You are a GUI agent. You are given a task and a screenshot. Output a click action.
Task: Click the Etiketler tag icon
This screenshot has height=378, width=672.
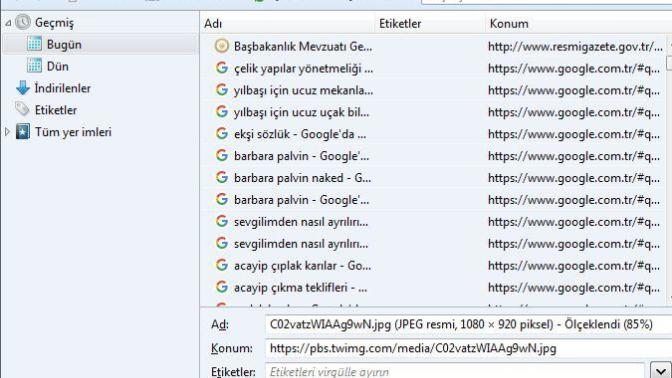pyautogui.click(x=22, y=109)
